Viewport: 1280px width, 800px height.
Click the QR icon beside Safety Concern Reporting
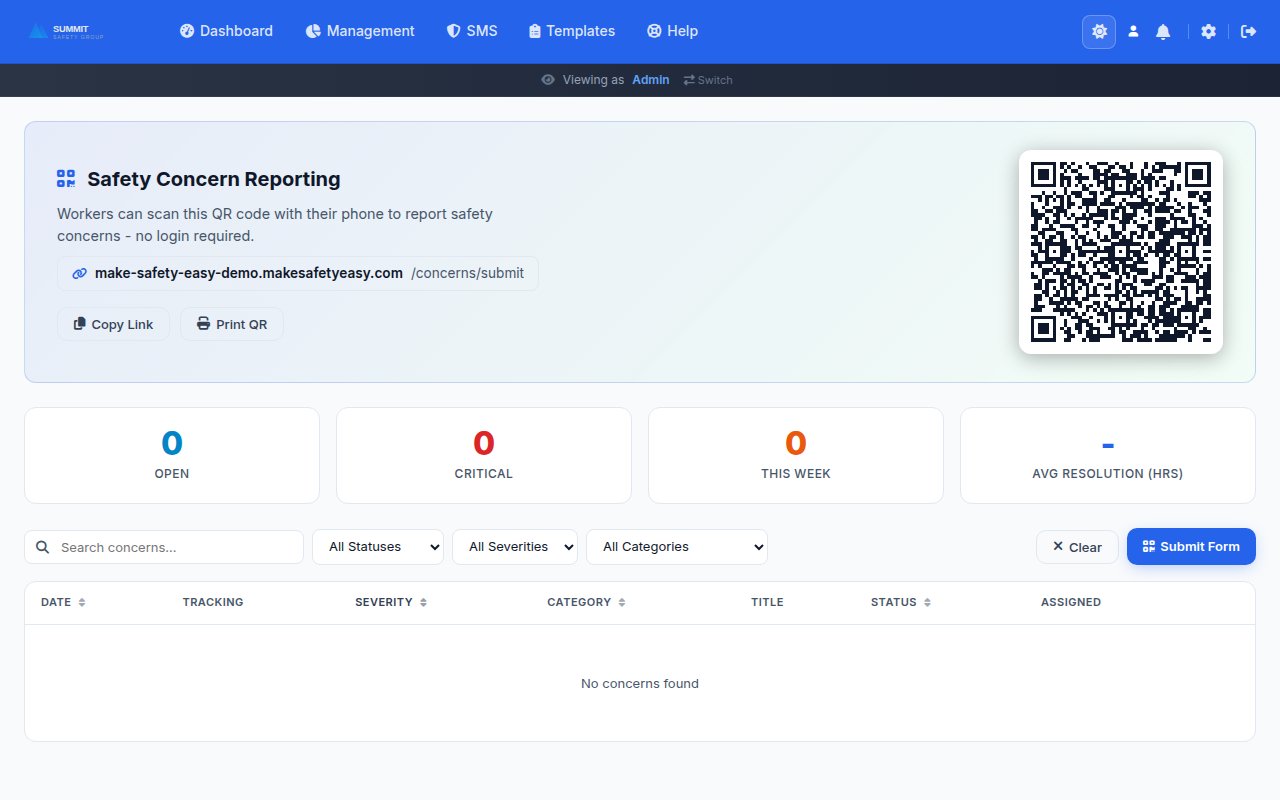point(66,179)
